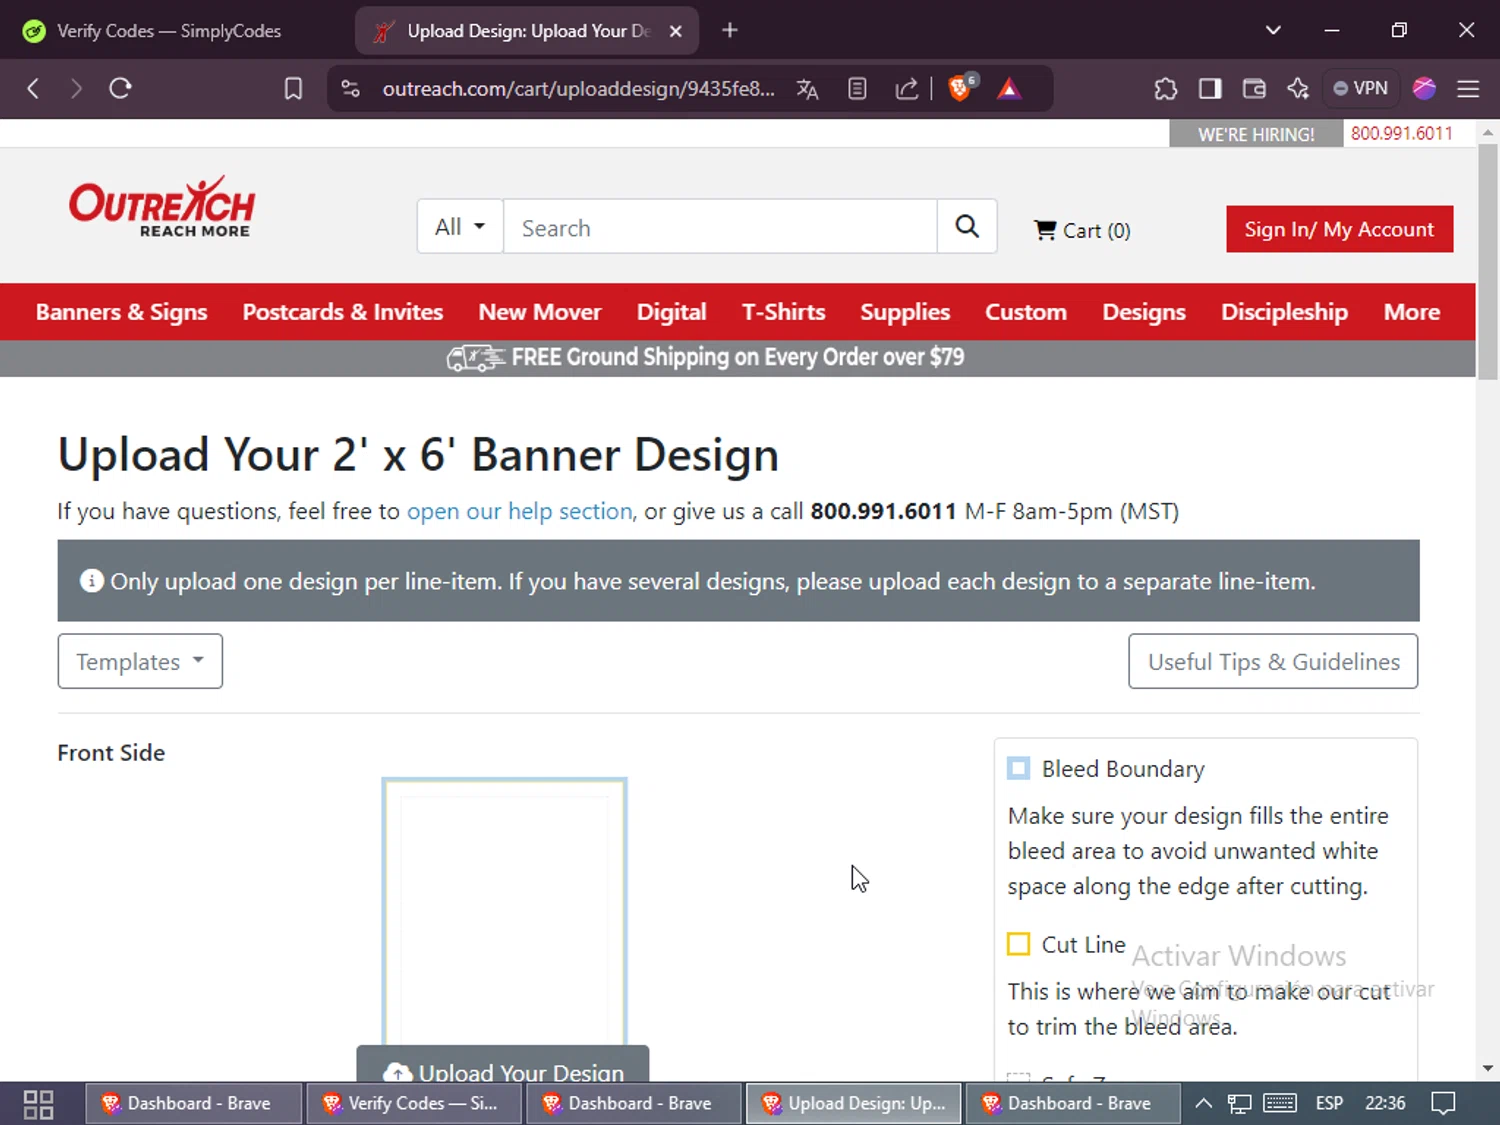This screenshot has height=1125, width=1500.
Task: Switch to Verify Codes taskbar window
Action: (413, 1103)
